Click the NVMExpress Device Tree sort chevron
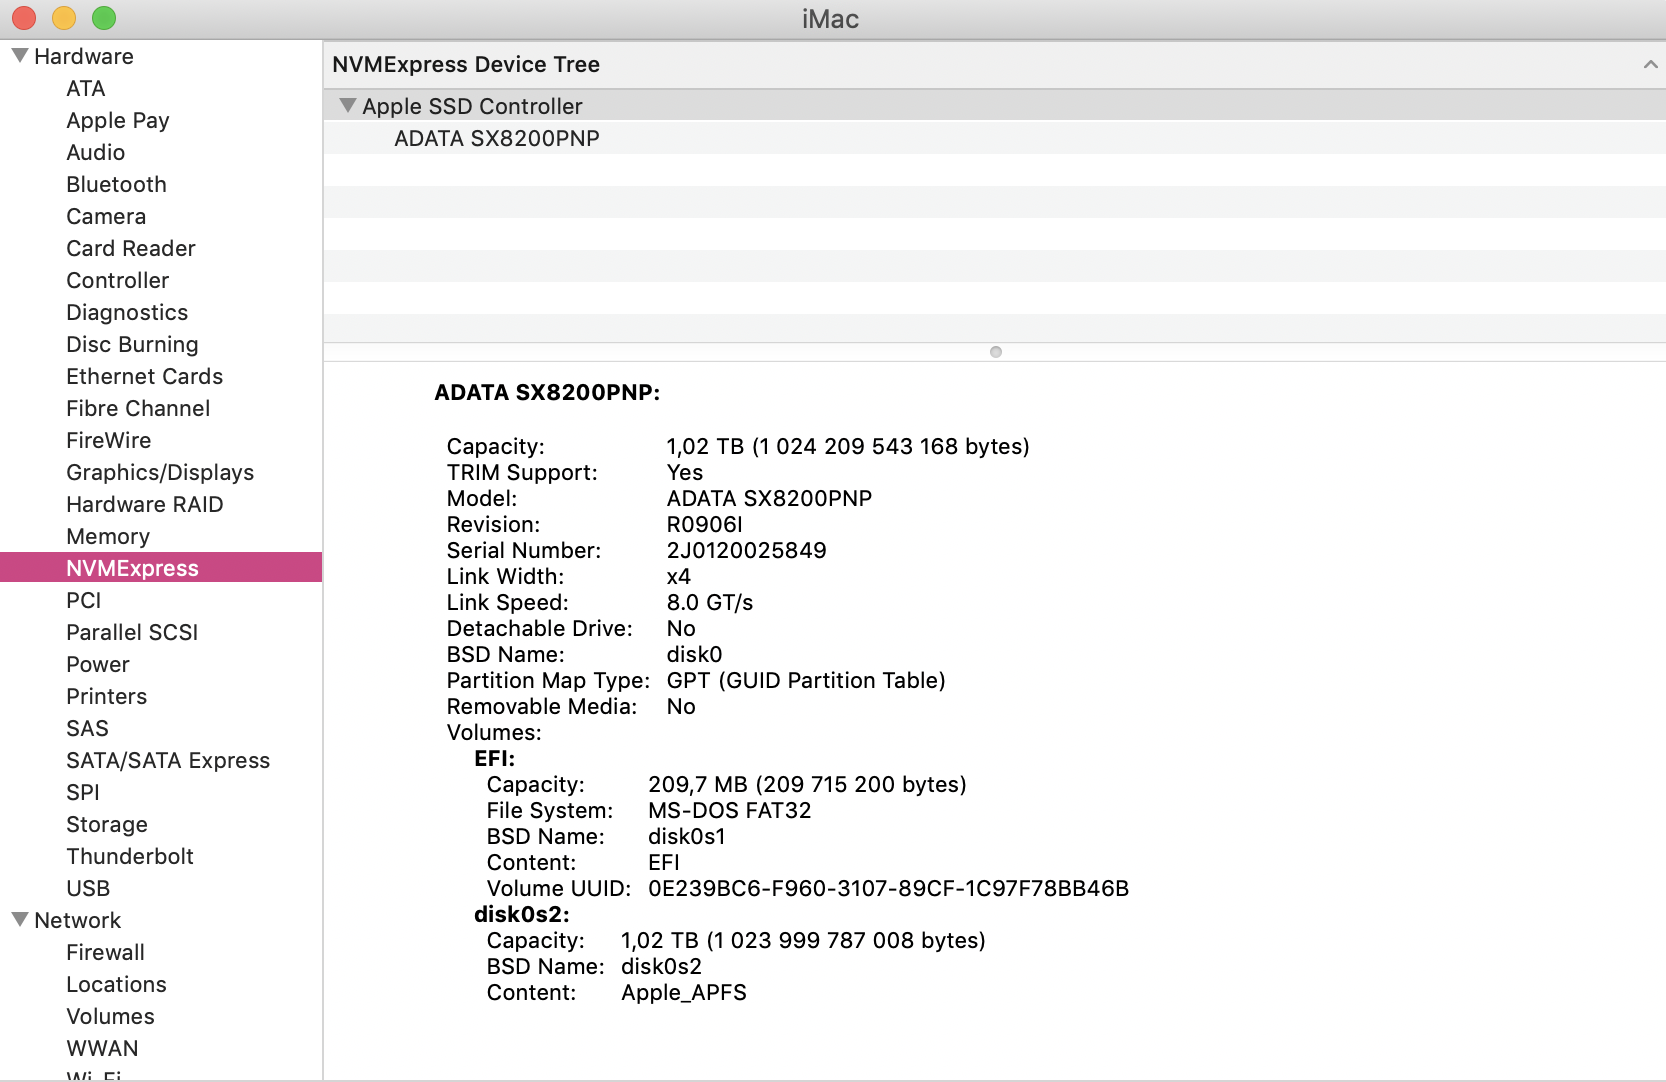 tap(1650, 64)
